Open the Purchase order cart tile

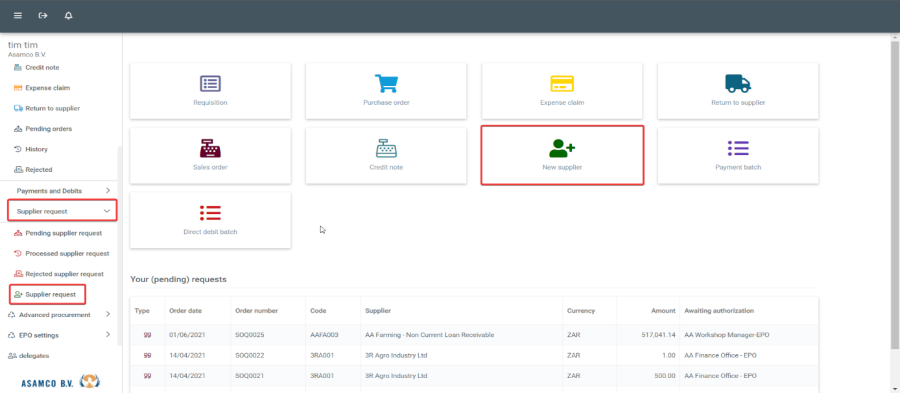pos(386,91)
